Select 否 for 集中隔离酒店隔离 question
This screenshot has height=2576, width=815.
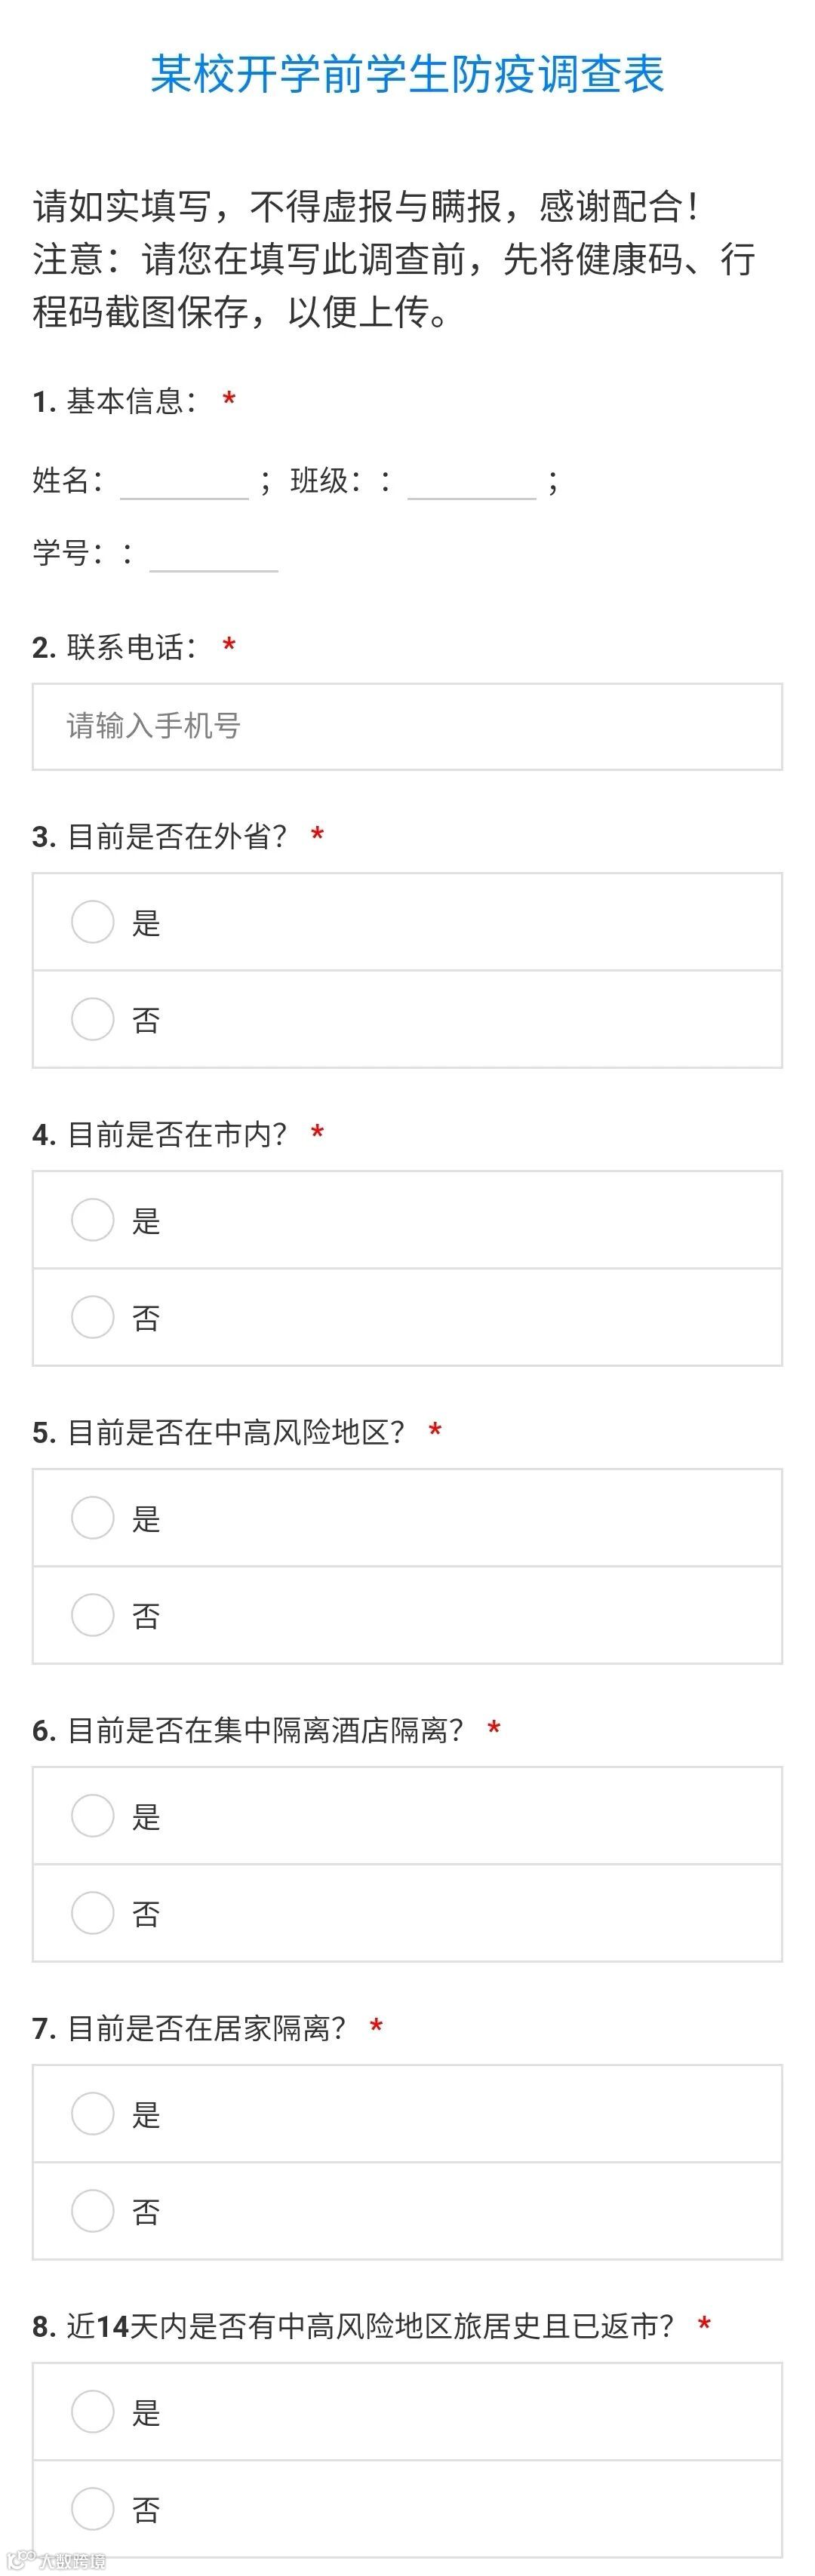click(x=93, y=1912)
